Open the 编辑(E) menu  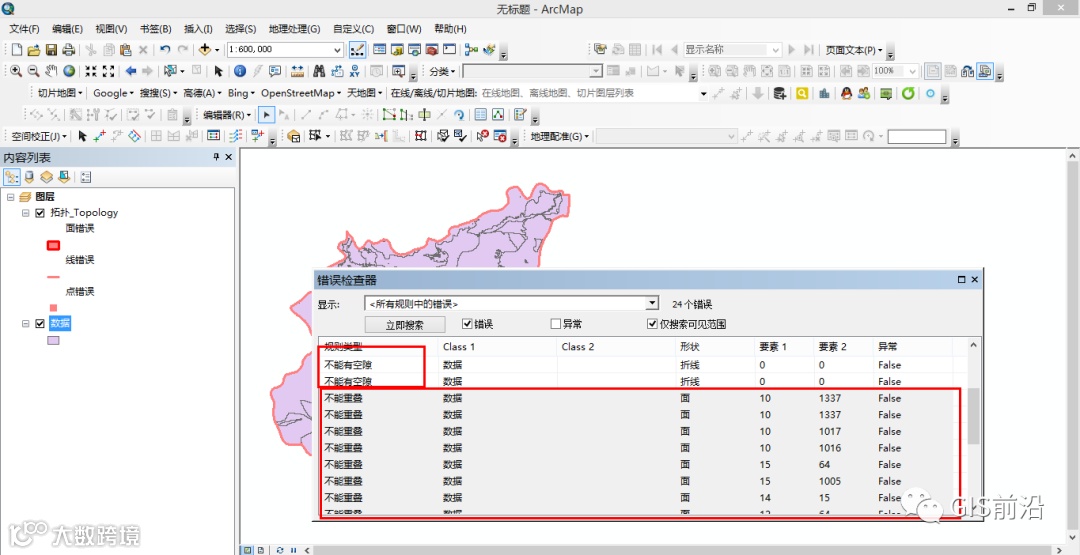tap(68, 29)
